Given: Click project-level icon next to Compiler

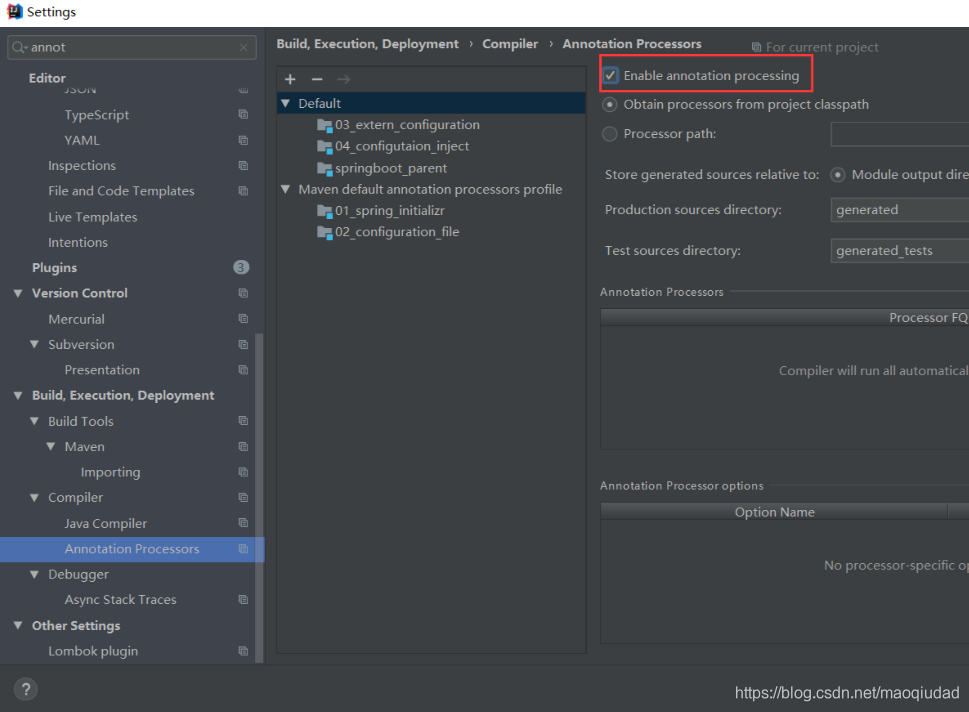Looking at the screenshot, I should pyautogui.click(x=243, y=498).
